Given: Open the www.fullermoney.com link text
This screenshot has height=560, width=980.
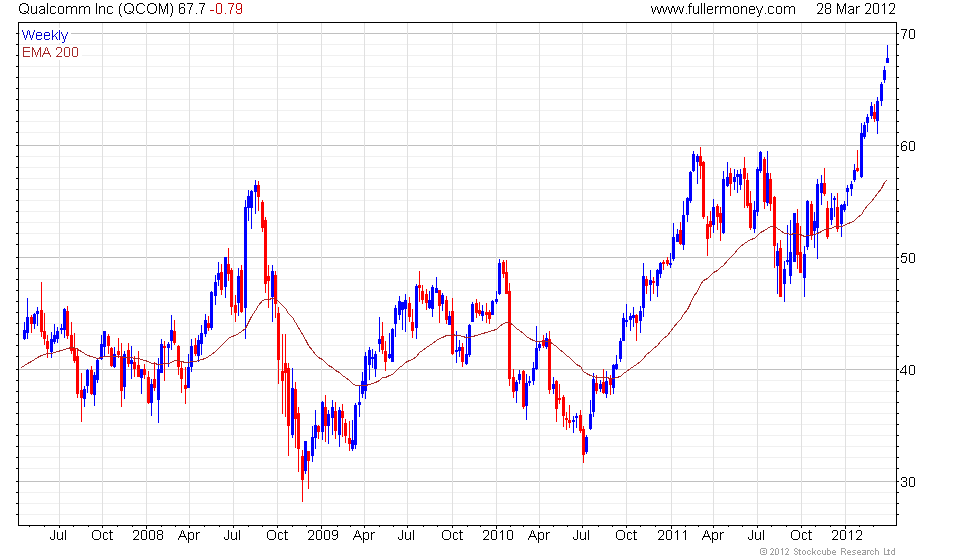Looking at the screenshot, I should click(x=723, y=9).
